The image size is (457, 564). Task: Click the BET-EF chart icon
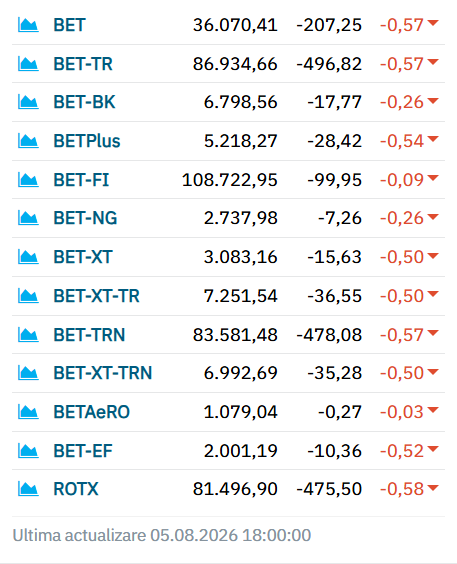click(28, 451)
